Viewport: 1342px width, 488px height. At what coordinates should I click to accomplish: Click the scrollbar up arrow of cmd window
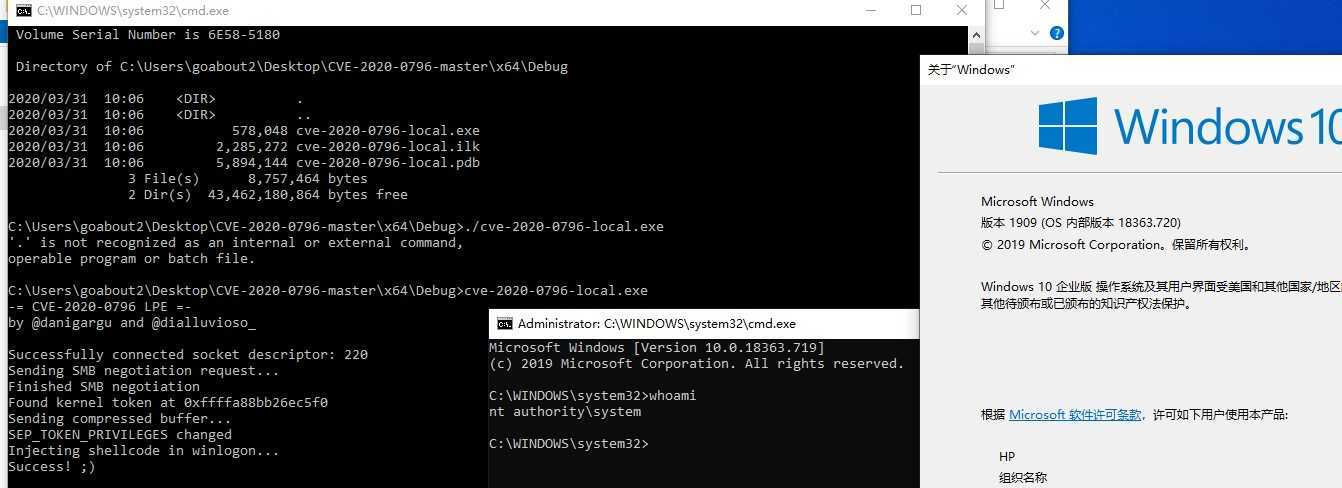pyautogui.click(x=976, y=33)
